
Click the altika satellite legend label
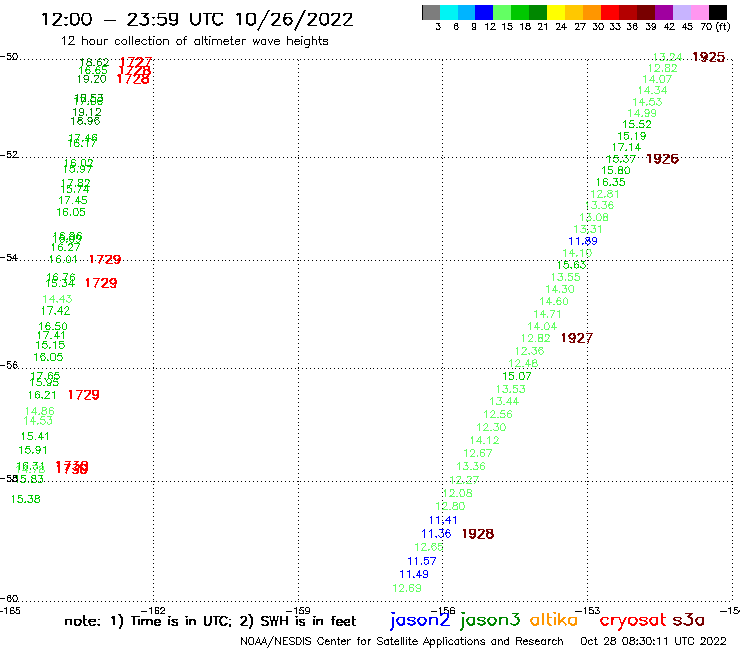[x=554, y=620]
